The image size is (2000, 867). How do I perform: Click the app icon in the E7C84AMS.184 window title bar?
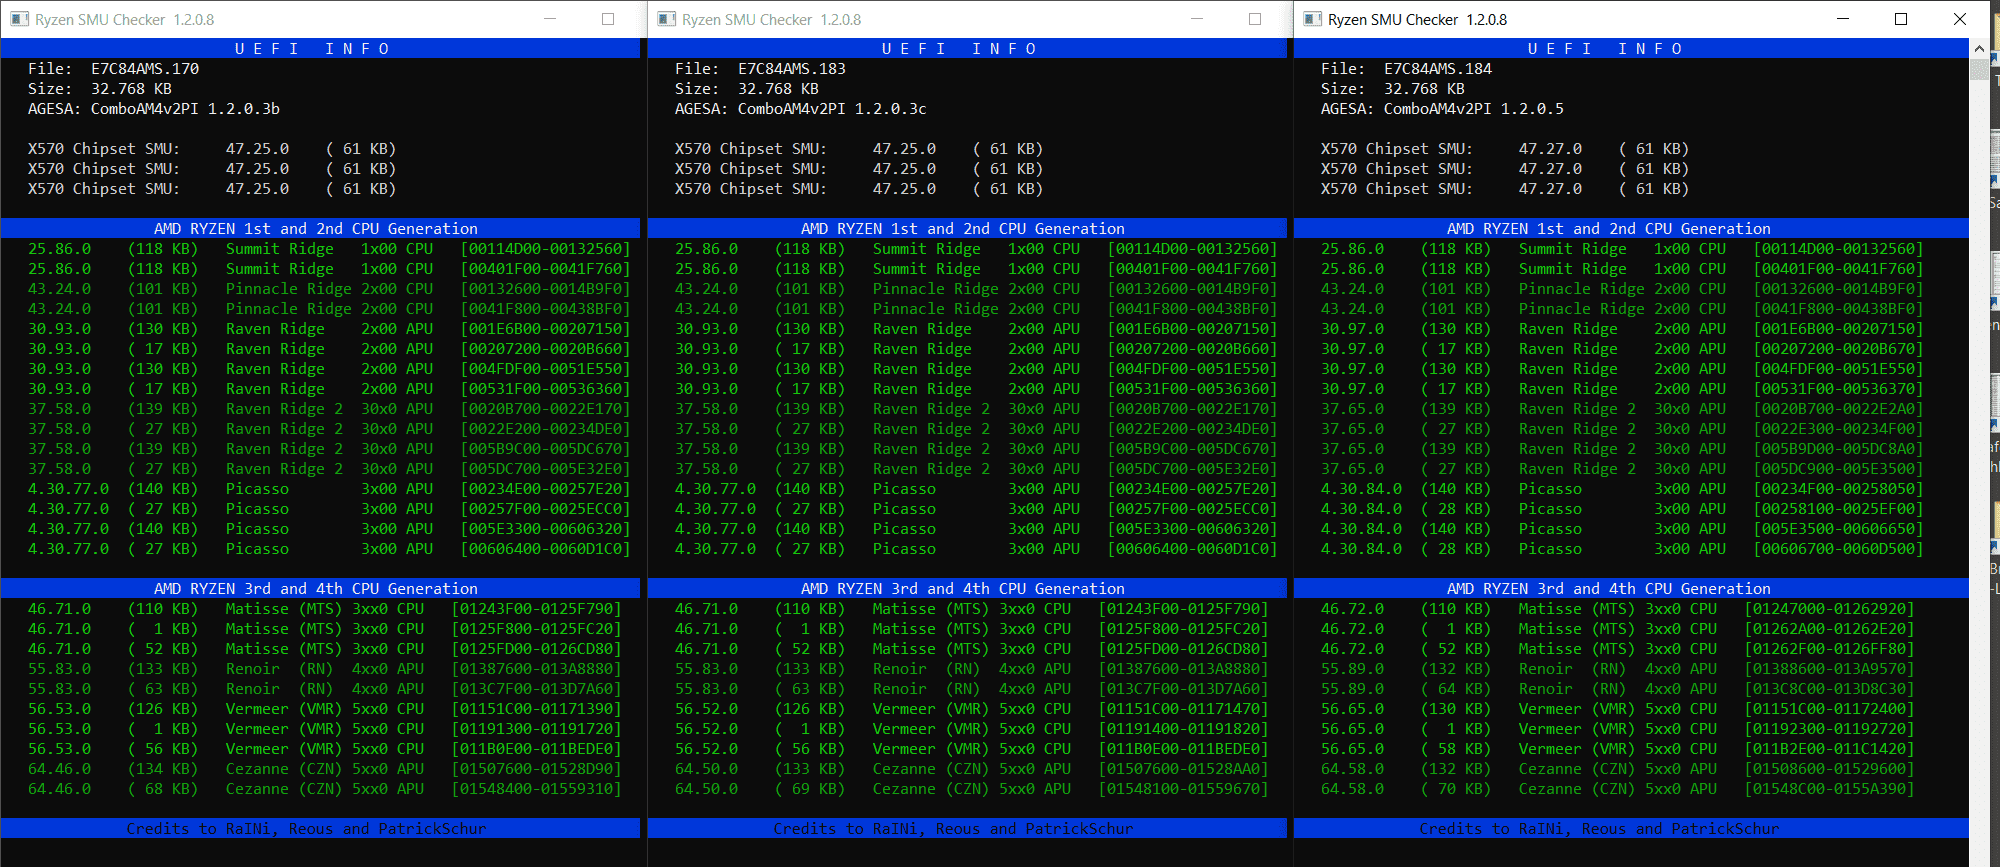(x=1313, y=19)
